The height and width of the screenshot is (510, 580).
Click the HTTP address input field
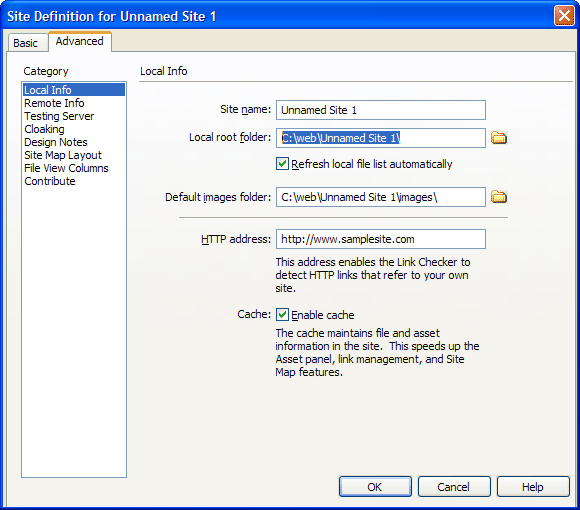tap(381, 239)
